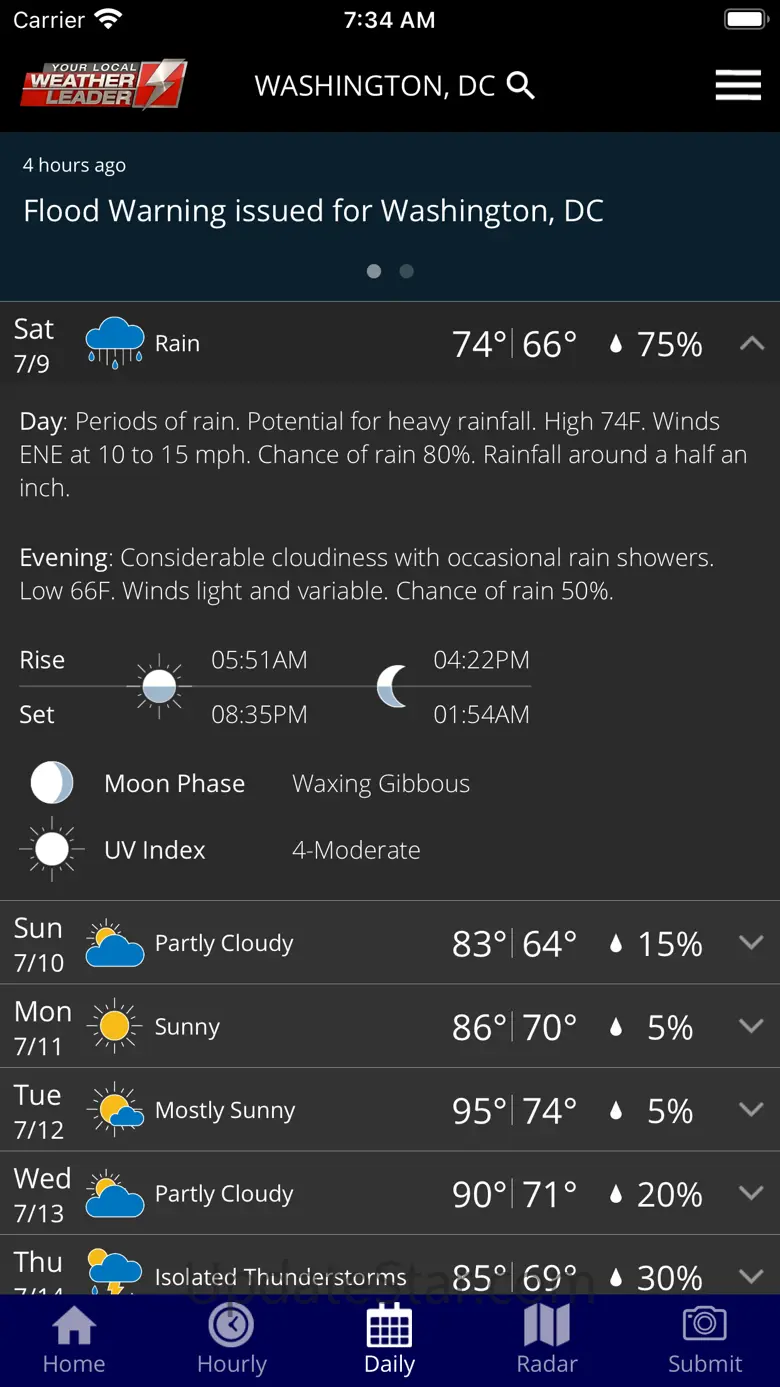Image resolution: width=780 pixels, height=1387 pixels.
Task: Switch to the Hourly tab
Action: point(231,1340)
